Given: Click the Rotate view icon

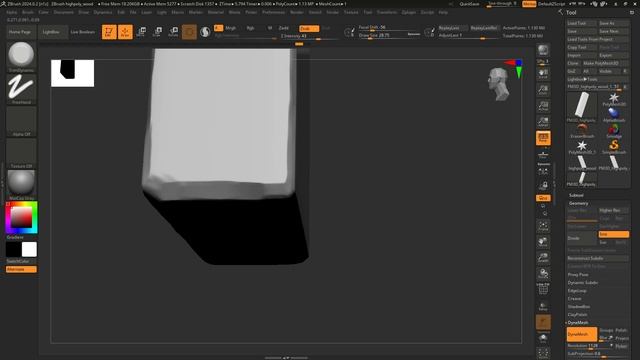Looking at the screenshot, I should click(x=543, y=273).
